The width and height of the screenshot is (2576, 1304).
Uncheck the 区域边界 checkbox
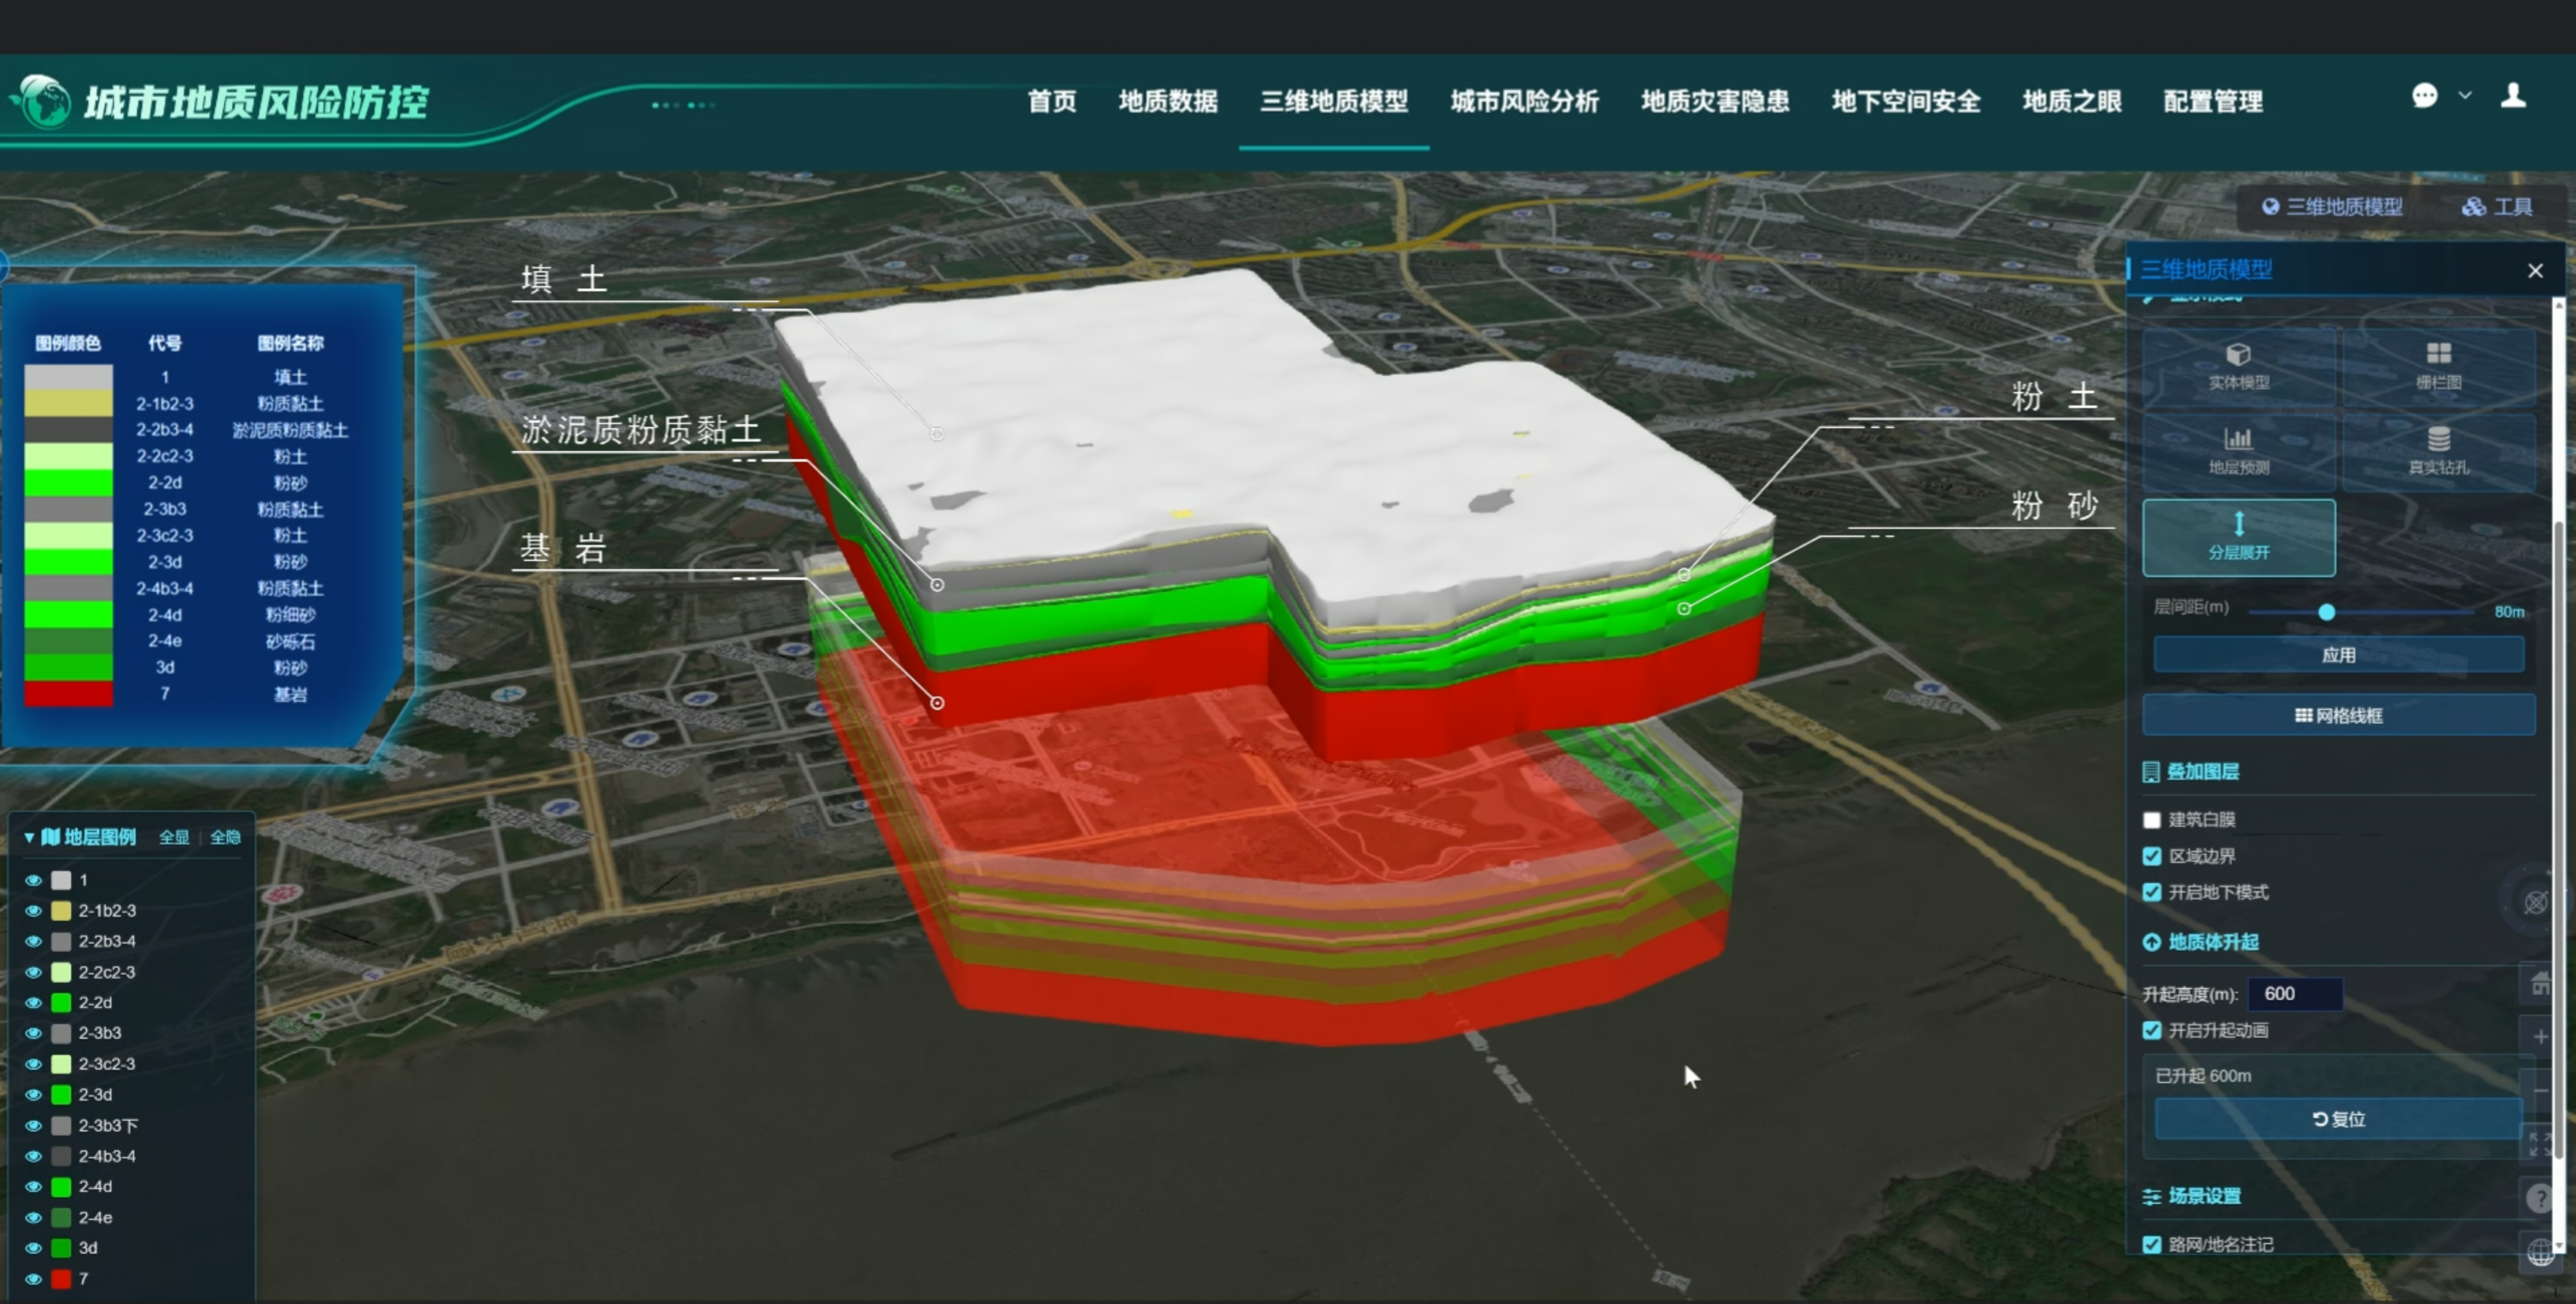tap(2152, 856)
